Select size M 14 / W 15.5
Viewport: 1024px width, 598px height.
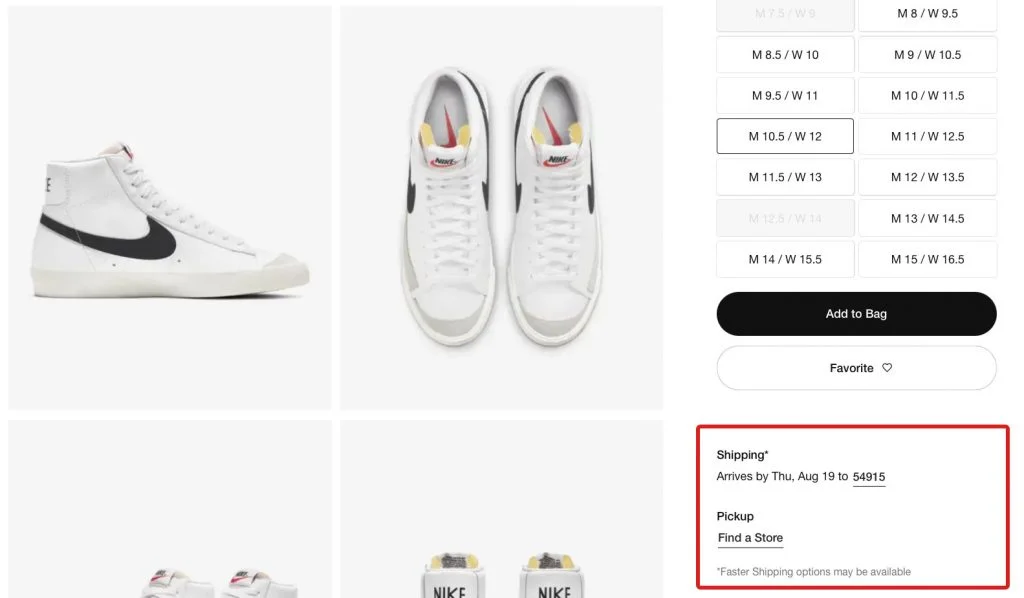[x=785, y=259]
